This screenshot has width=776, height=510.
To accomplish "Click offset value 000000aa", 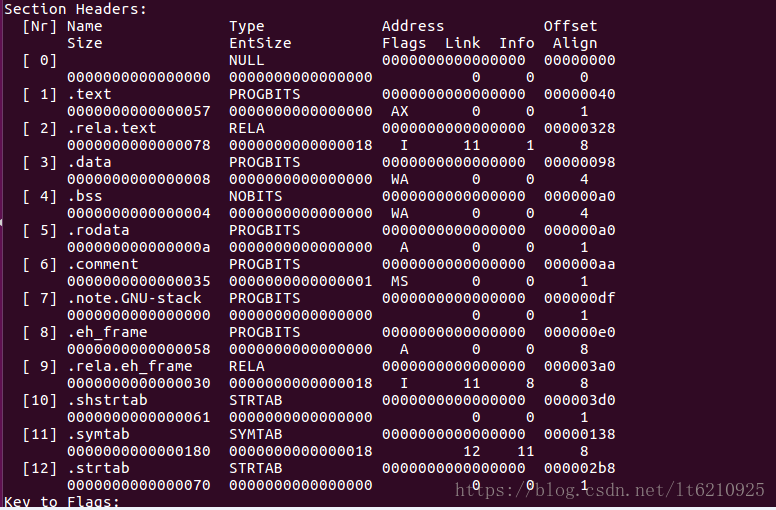I will [580, 264].
